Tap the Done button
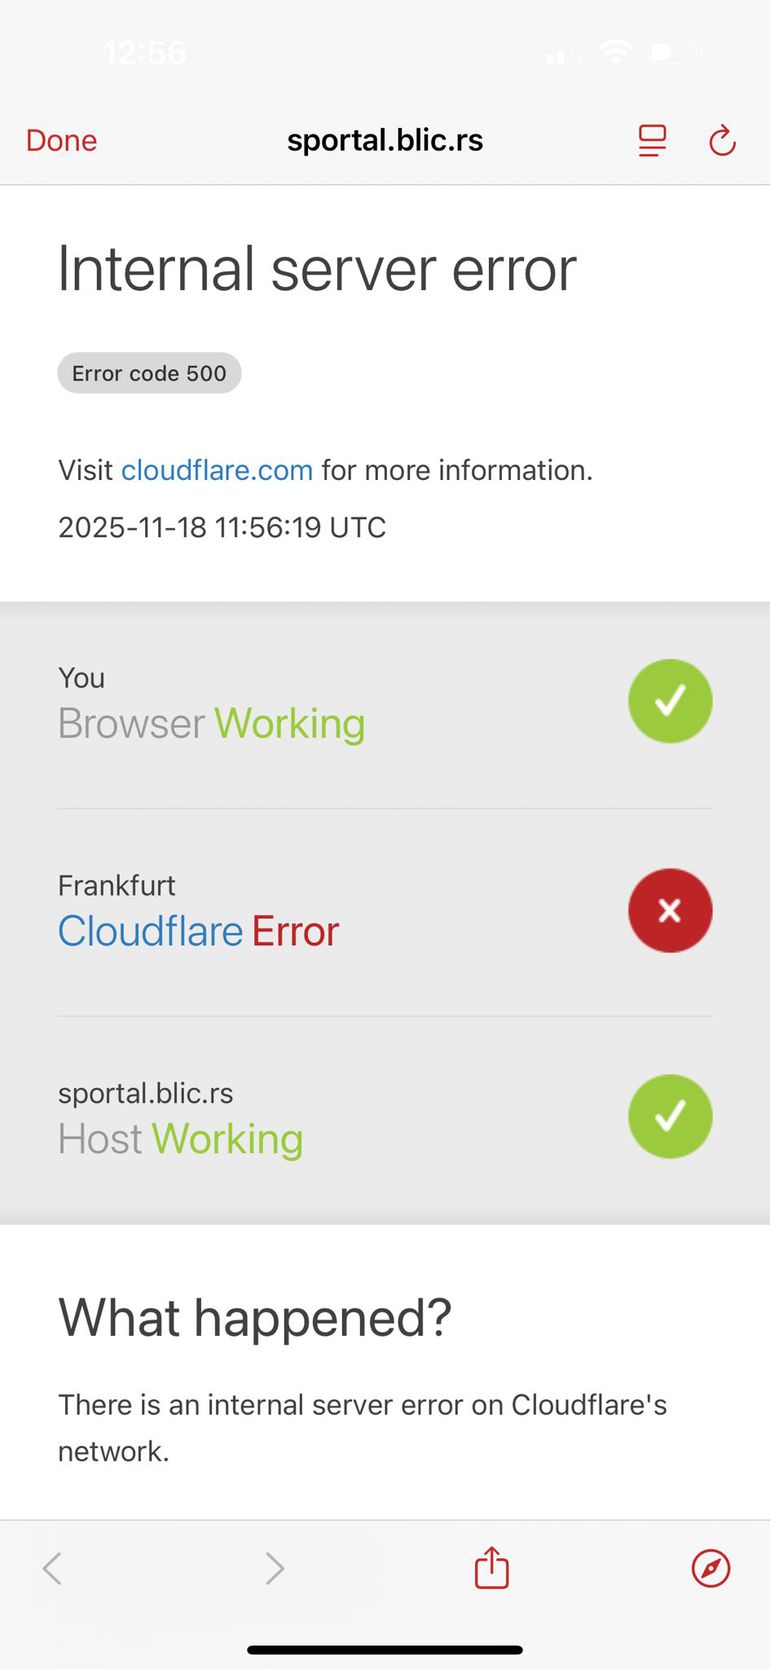 click(x=61, y=141)
